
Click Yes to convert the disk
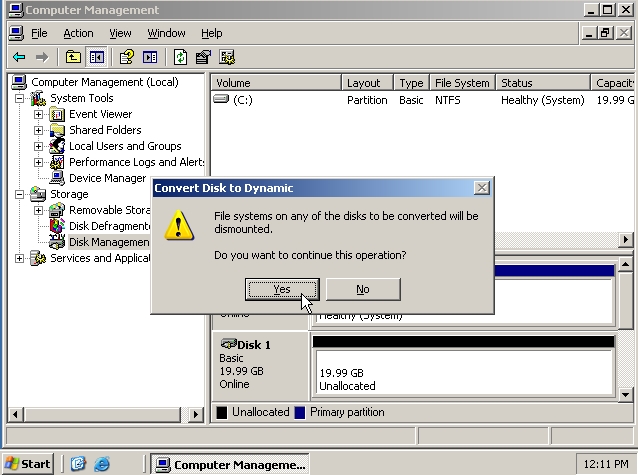tap(282, 289)
